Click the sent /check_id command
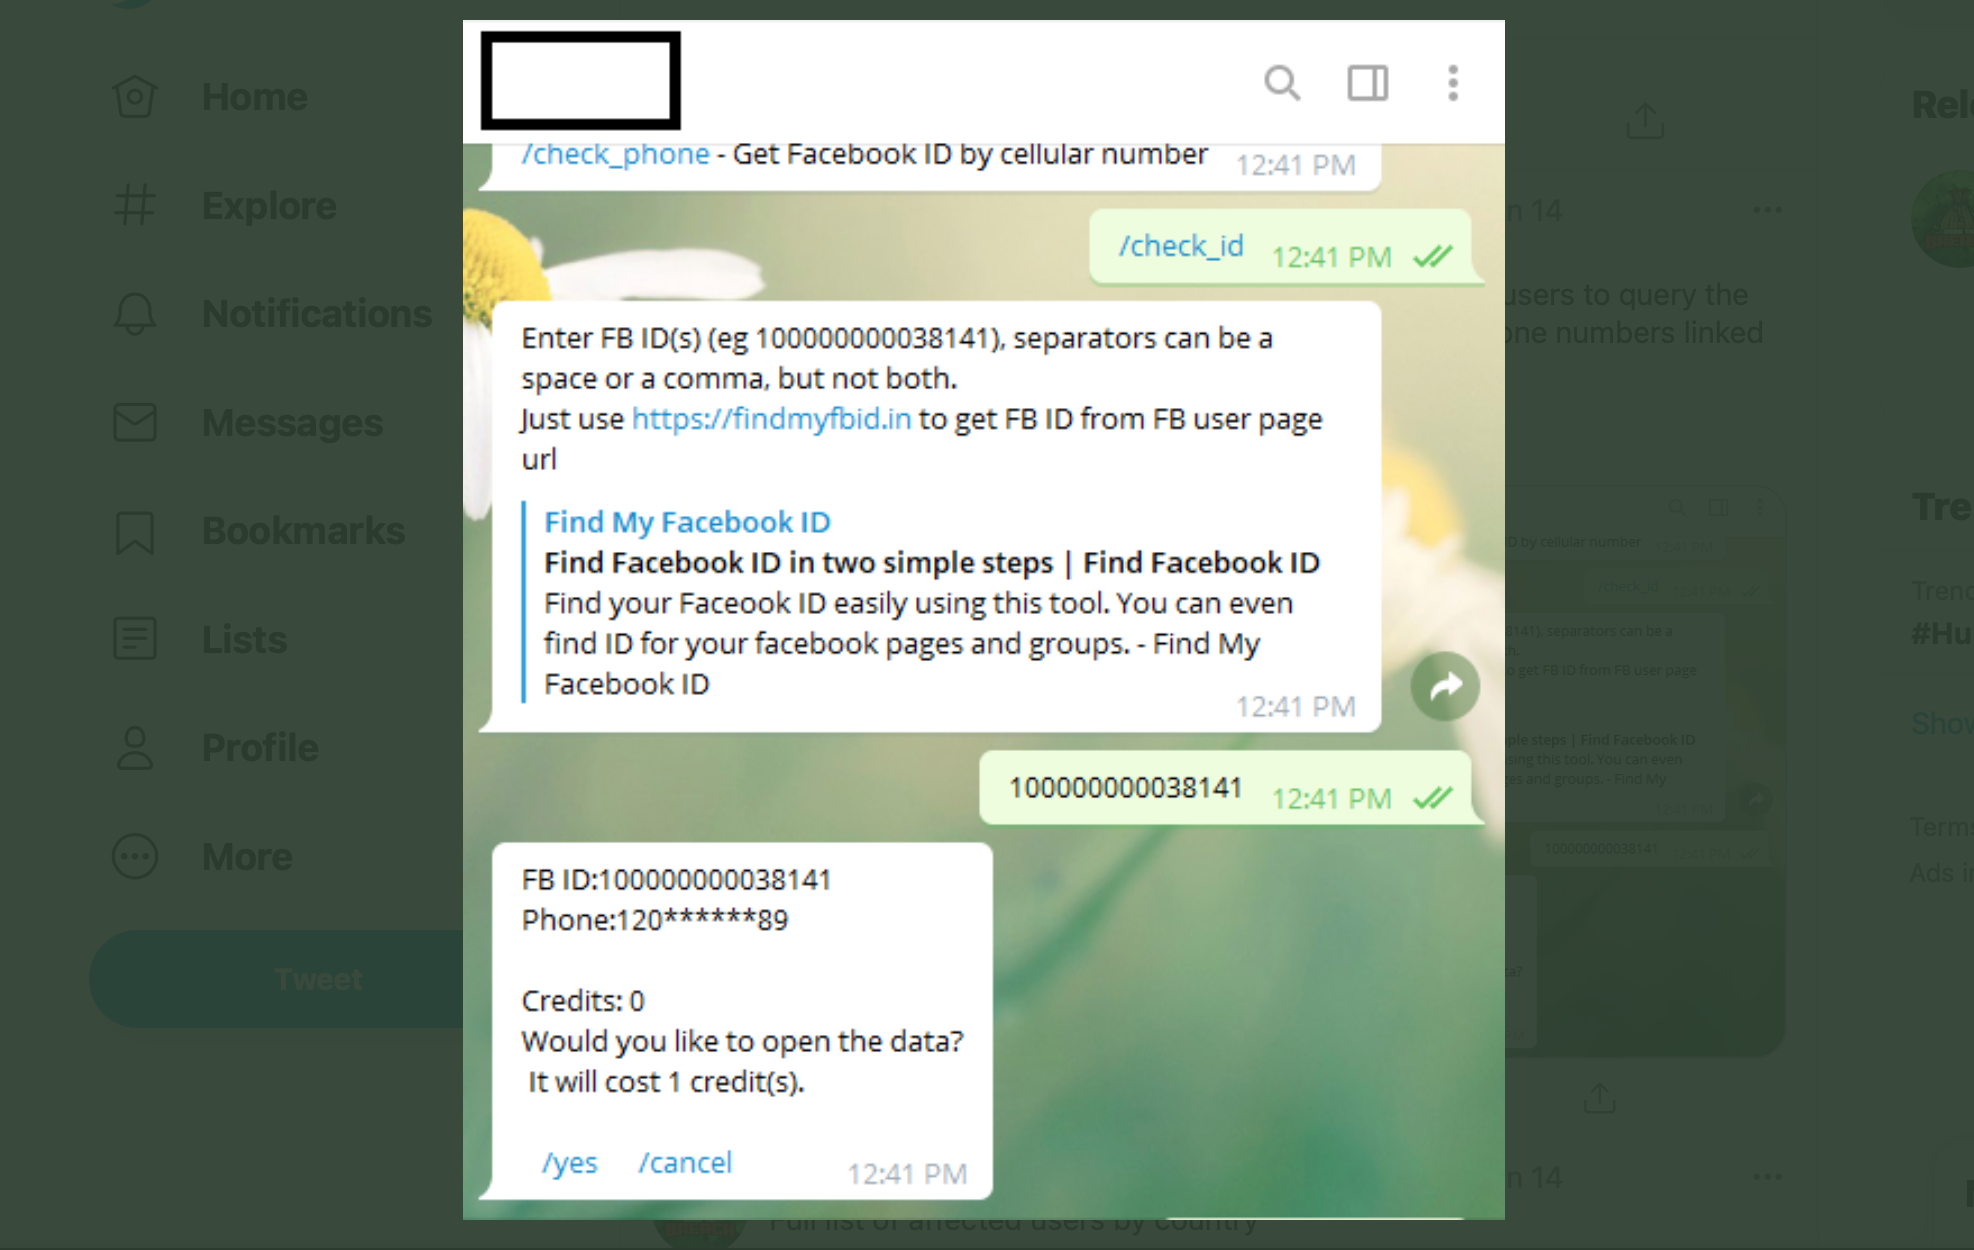 tap(1181, 246)
